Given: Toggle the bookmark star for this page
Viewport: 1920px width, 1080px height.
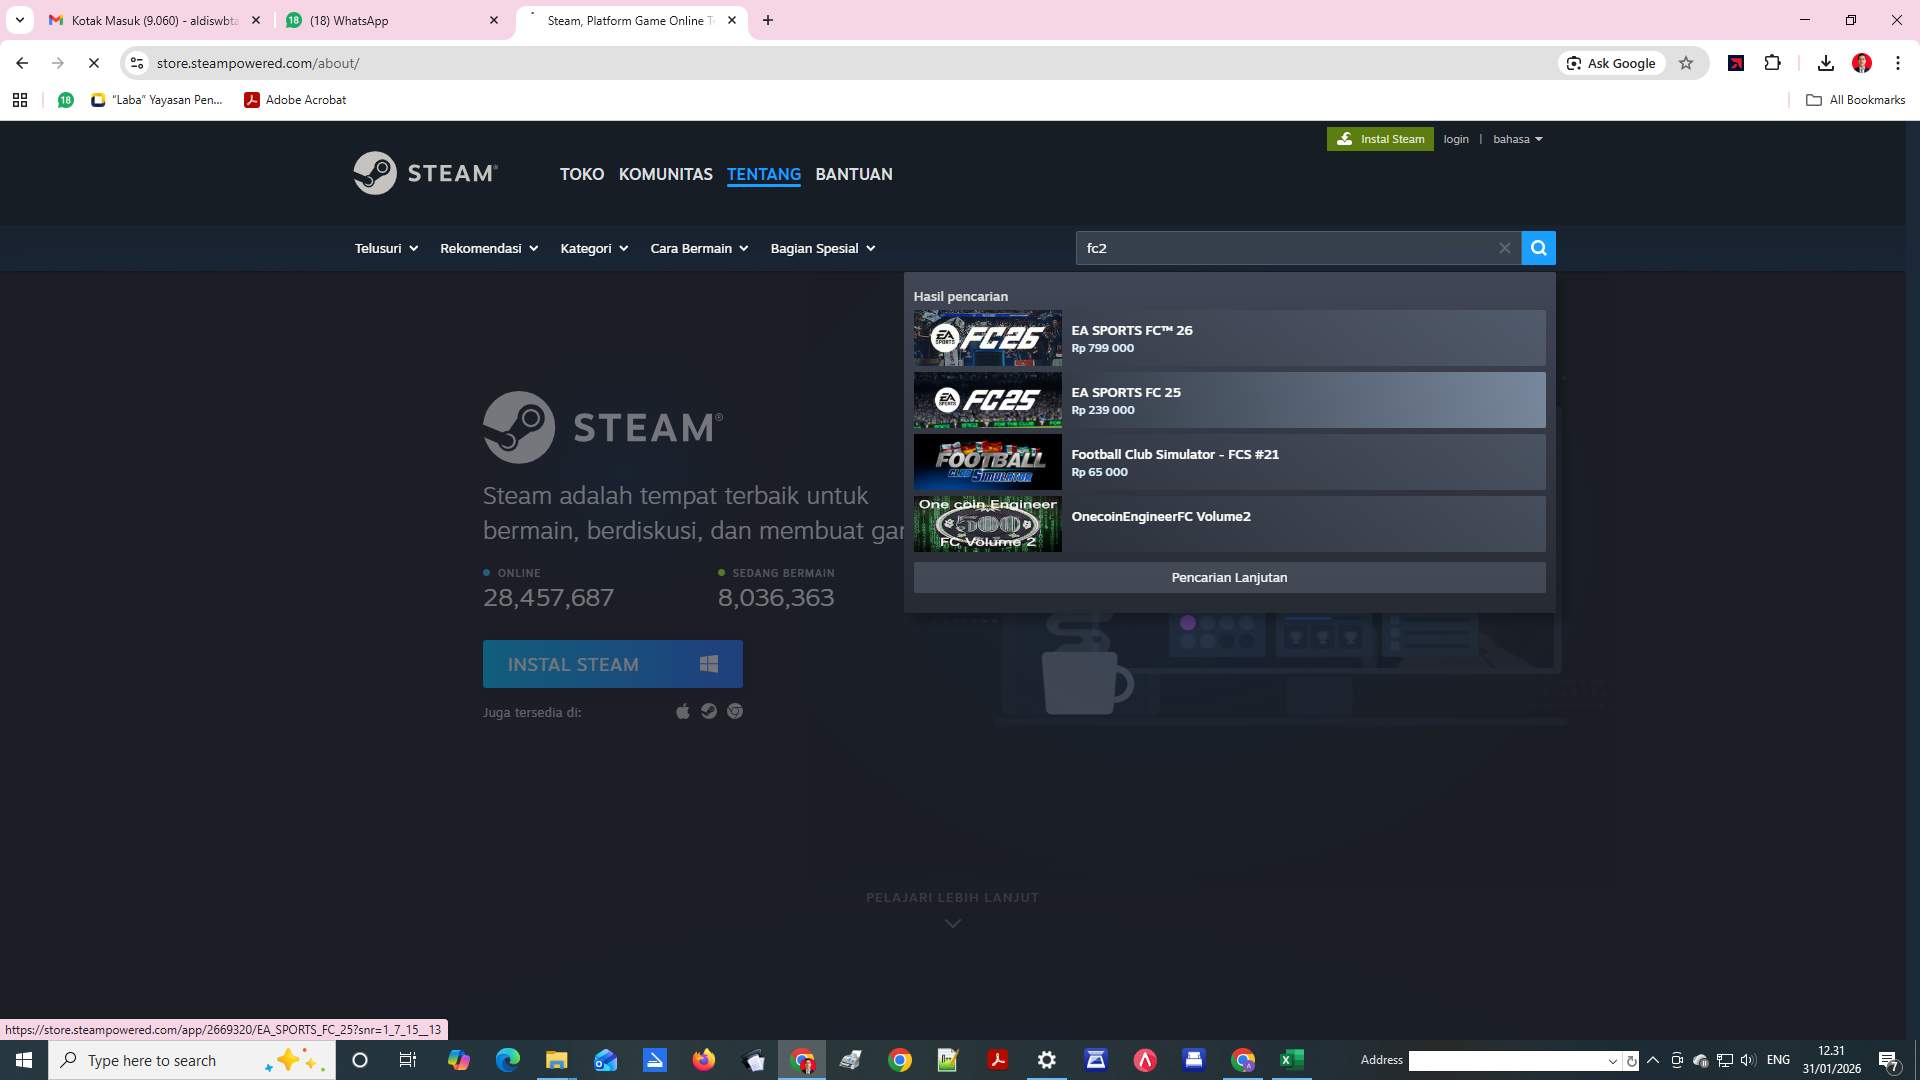Looking at the screenshot, I should coord(1686,62).
